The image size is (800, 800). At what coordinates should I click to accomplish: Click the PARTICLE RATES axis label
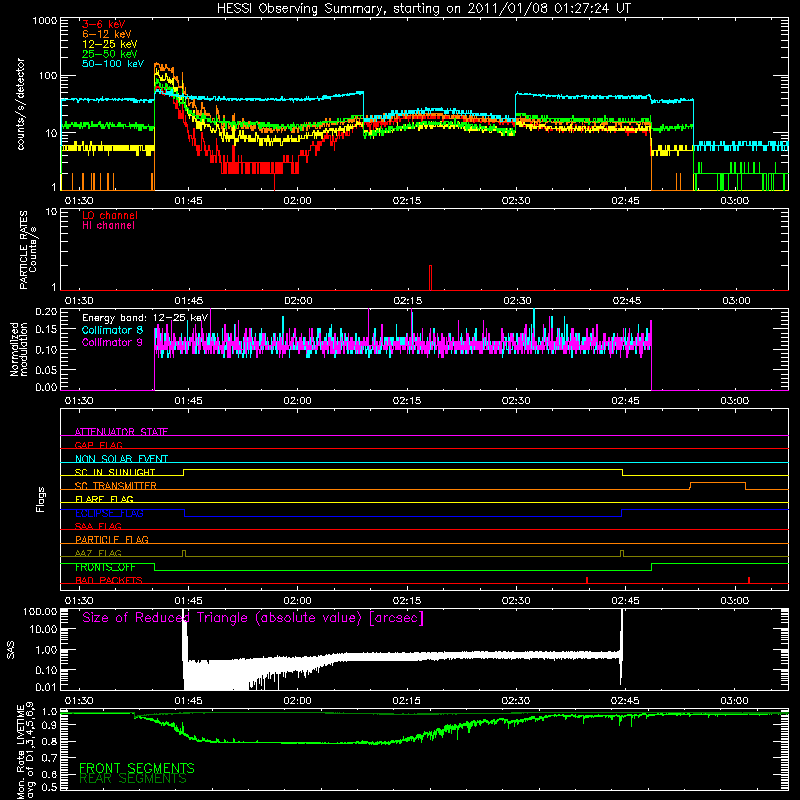28,250
